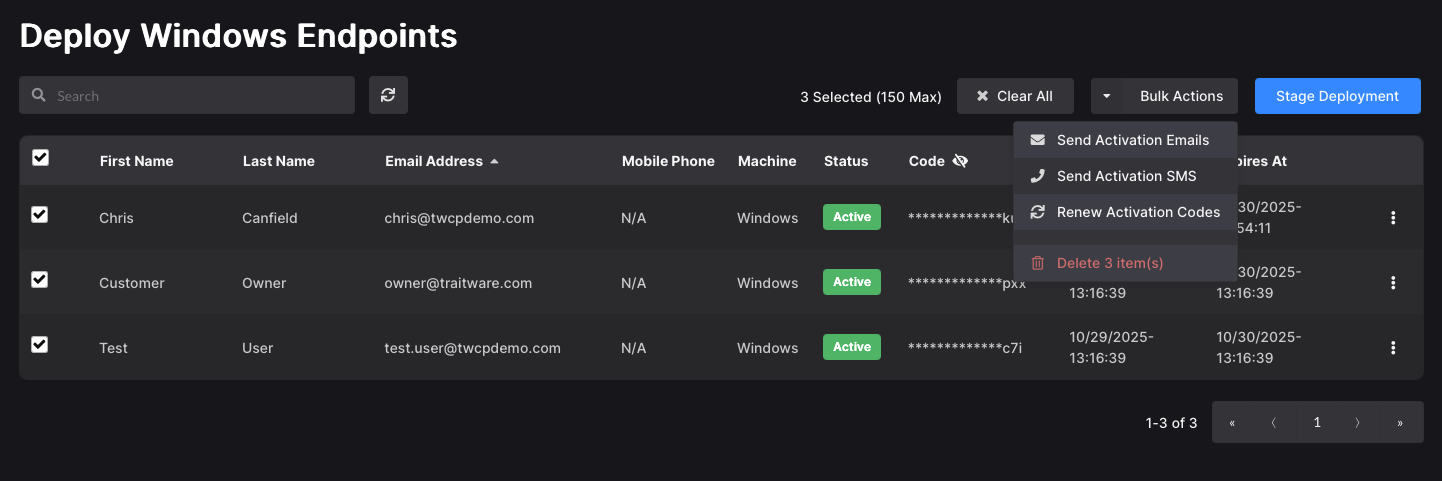Sort by the Email Address column header
The height and width of the screenshot is (481, 1442).
[434, 161]
